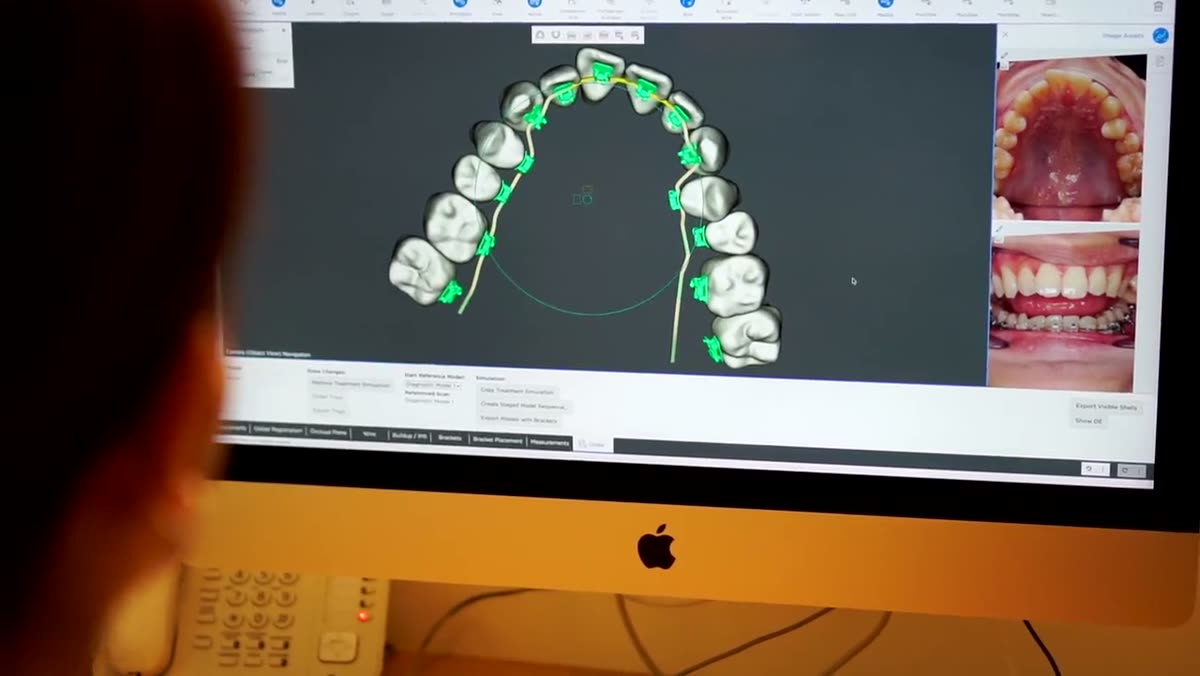This screenshot has height=676, width=1200.
Task: Open the Wire tab
Action: click(369, 434)
